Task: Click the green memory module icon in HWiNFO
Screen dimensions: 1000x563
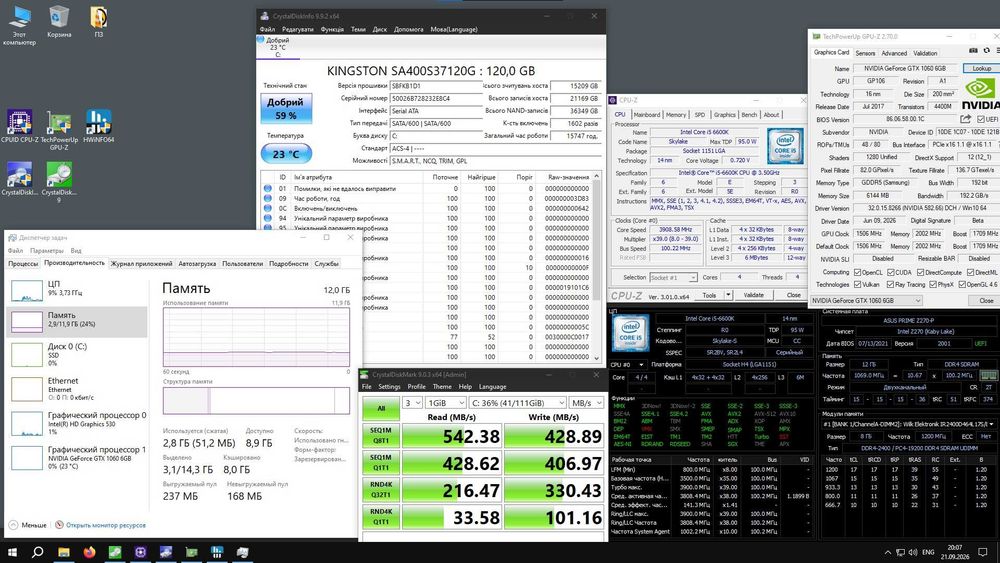Action: click(x=989, y=376)
